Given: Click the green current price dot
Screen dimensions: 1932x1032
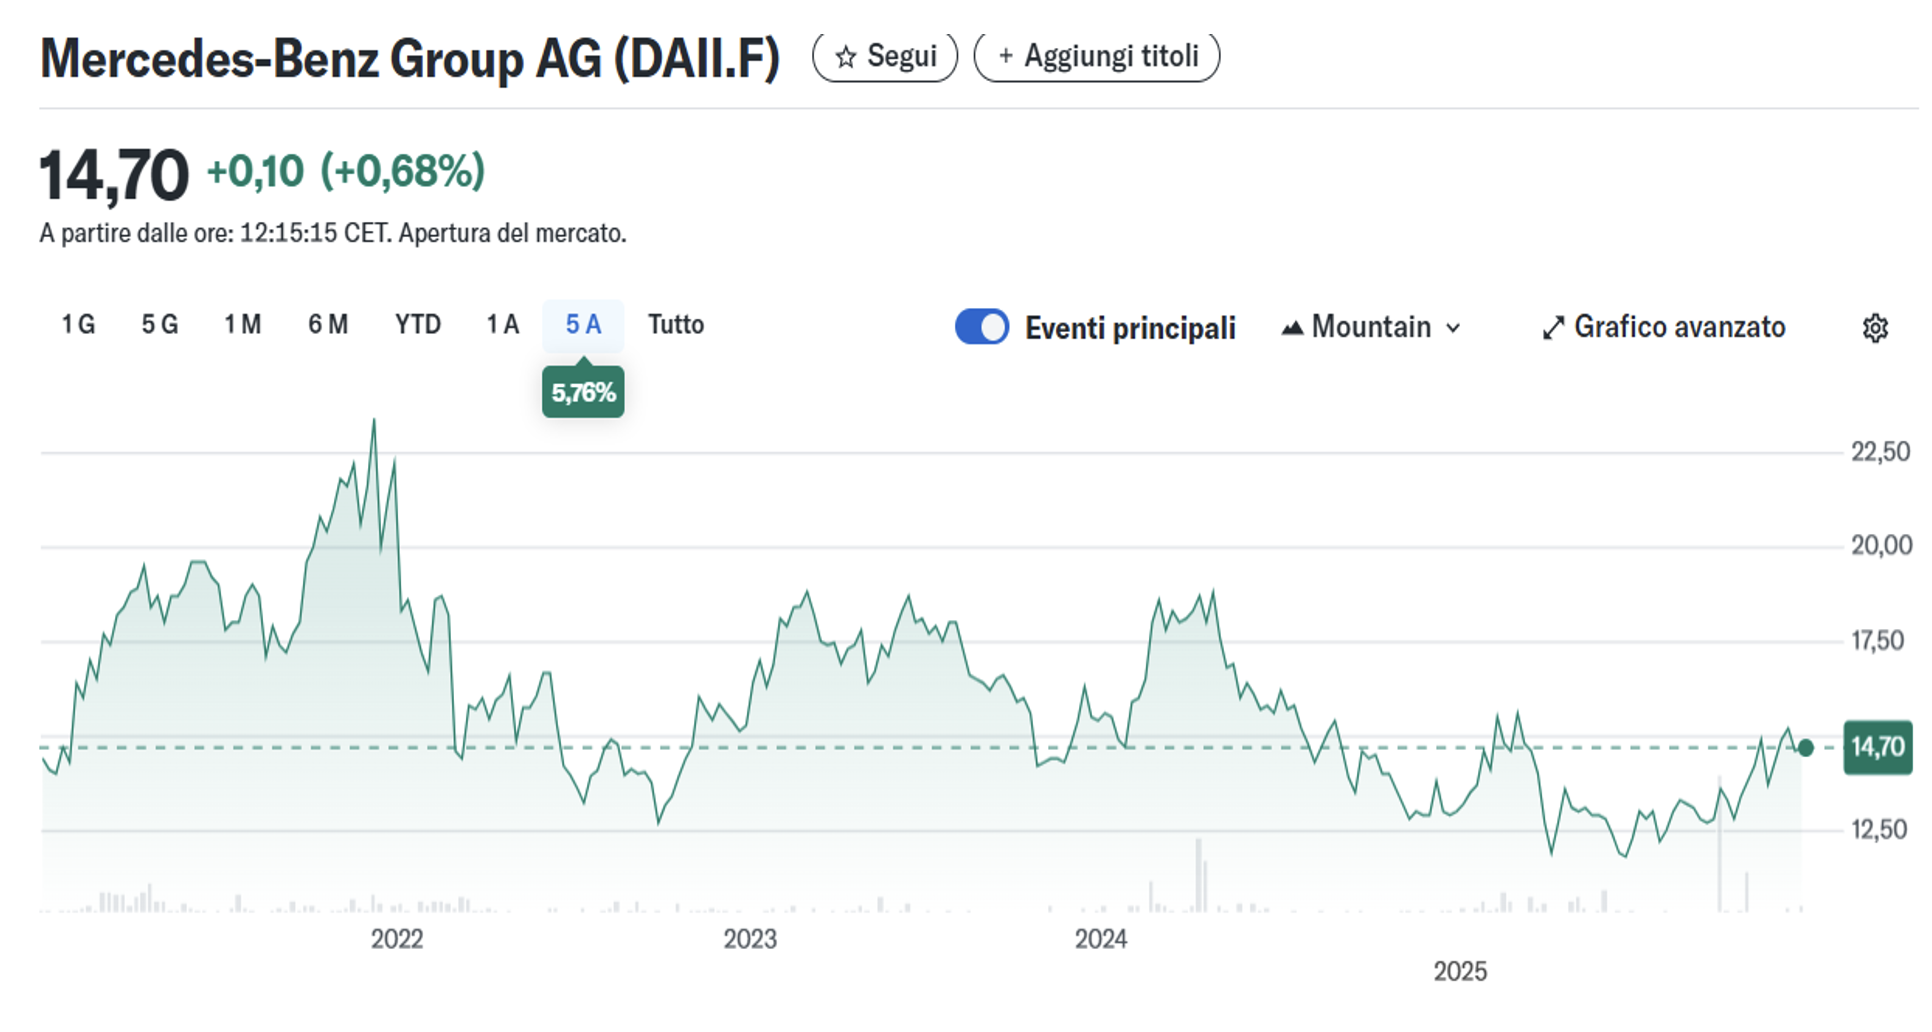Looking at the screenshot, I should pos(1805,748).
